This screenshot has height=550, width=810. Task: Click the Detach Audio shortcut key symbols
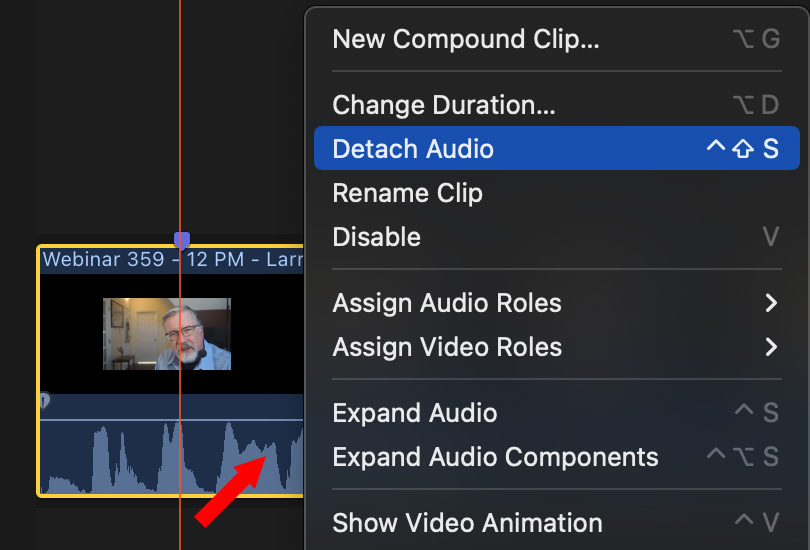(x=742, y=149)
